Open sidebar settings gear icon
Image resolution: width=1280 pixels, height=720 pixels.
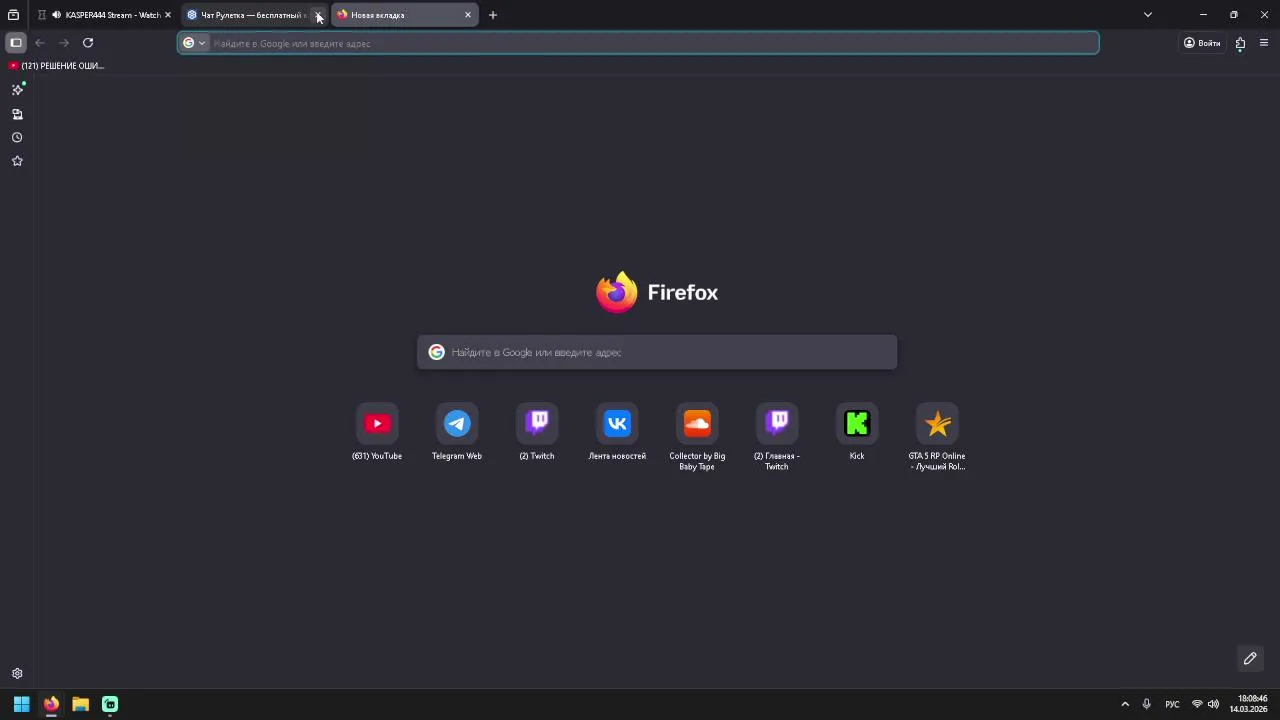17,674
